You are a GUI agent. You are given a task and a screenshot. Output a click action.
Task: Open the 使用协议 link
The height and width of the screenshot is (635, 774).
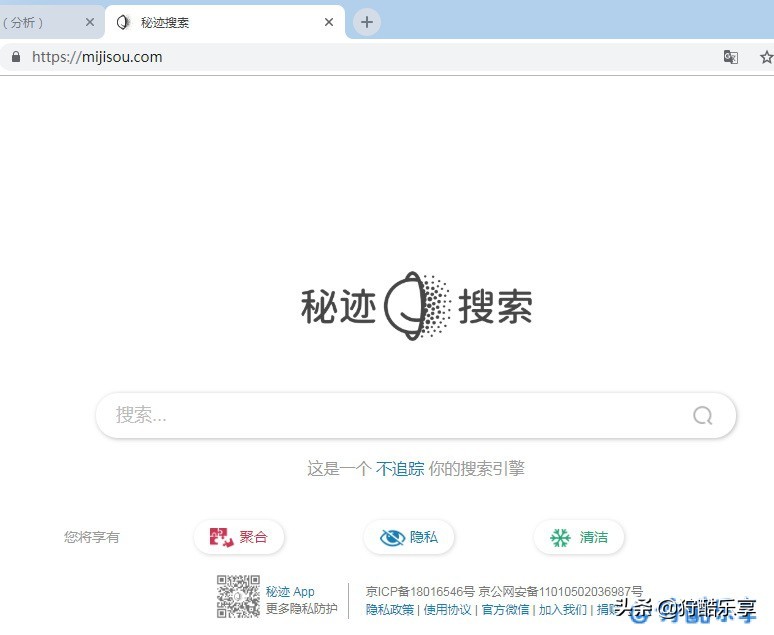click(x=447, y=609)
